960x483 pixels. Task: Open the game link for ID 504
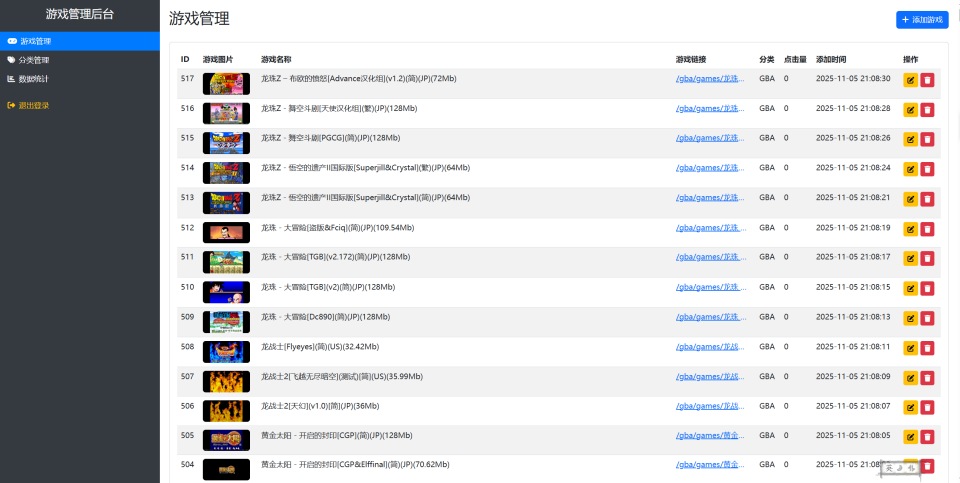[x=710, y=465]
